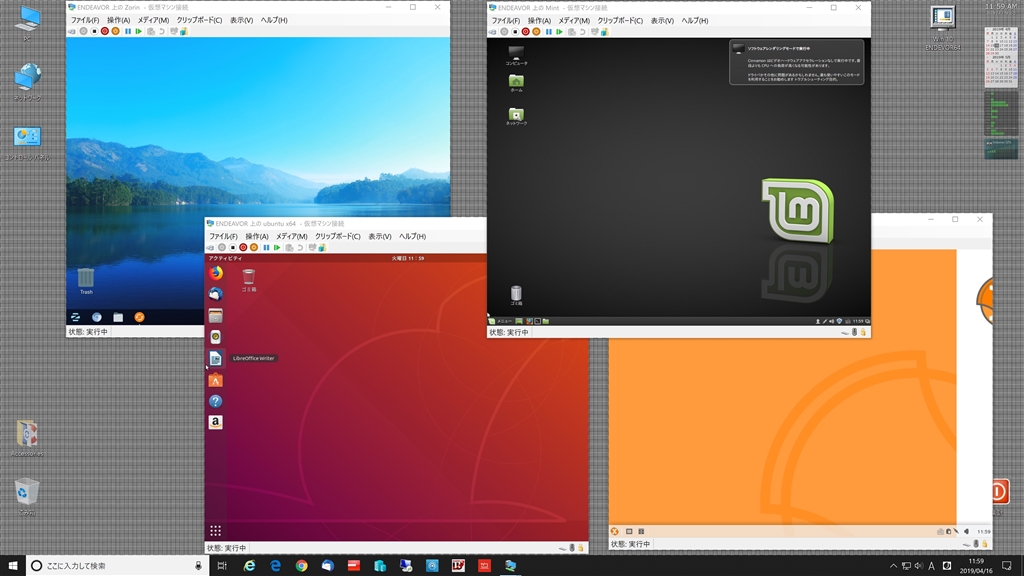
Task: Click the Amazon icon in Ubuntu dock
Action: tap(215, 422)
